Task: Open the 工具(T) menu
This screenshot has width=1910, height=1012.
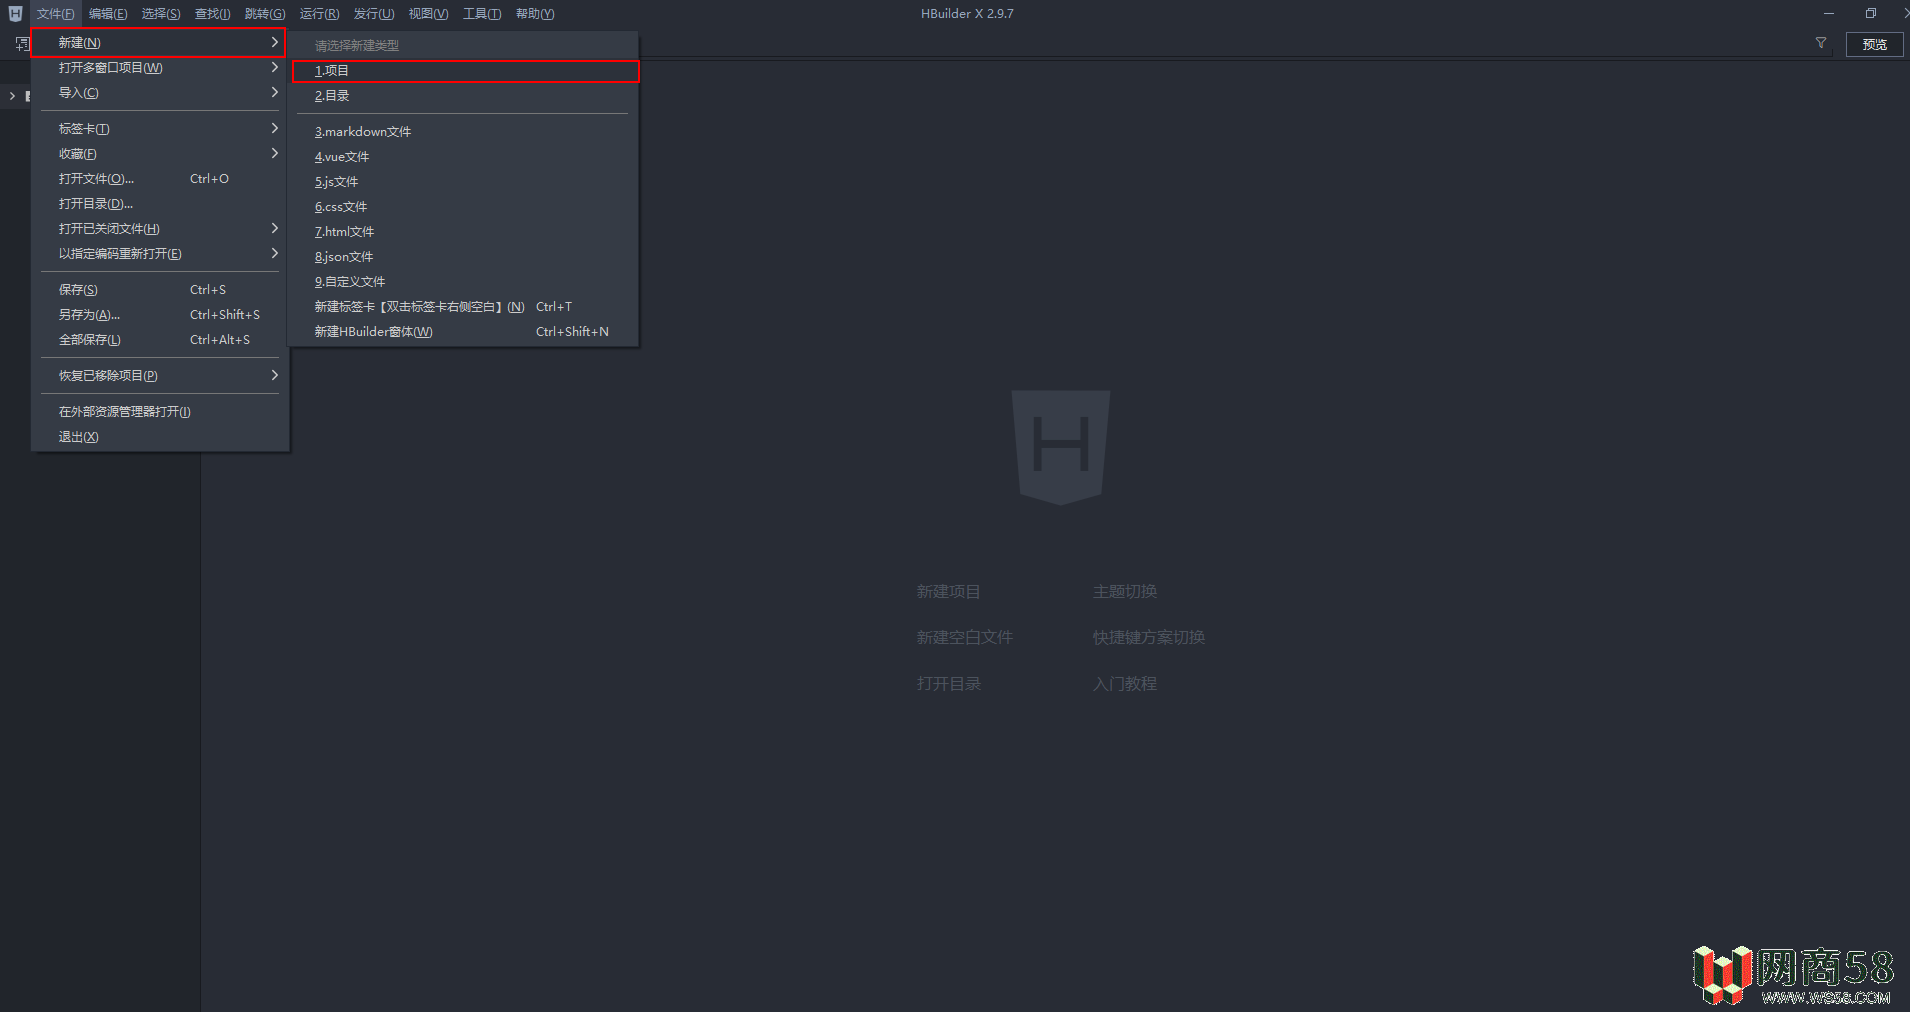Action: (x=482, y=14)
